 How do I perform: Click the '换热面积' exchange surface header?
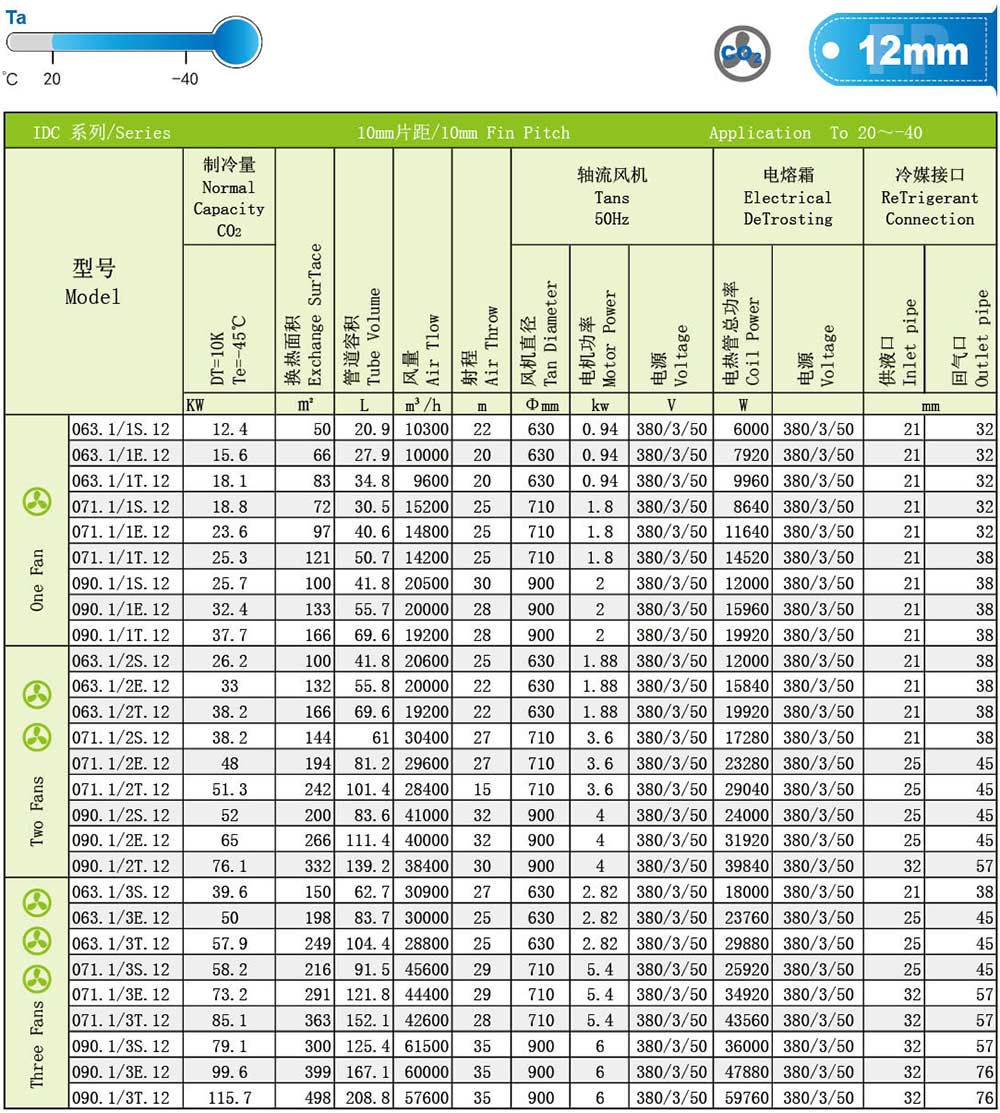point(304,315)
